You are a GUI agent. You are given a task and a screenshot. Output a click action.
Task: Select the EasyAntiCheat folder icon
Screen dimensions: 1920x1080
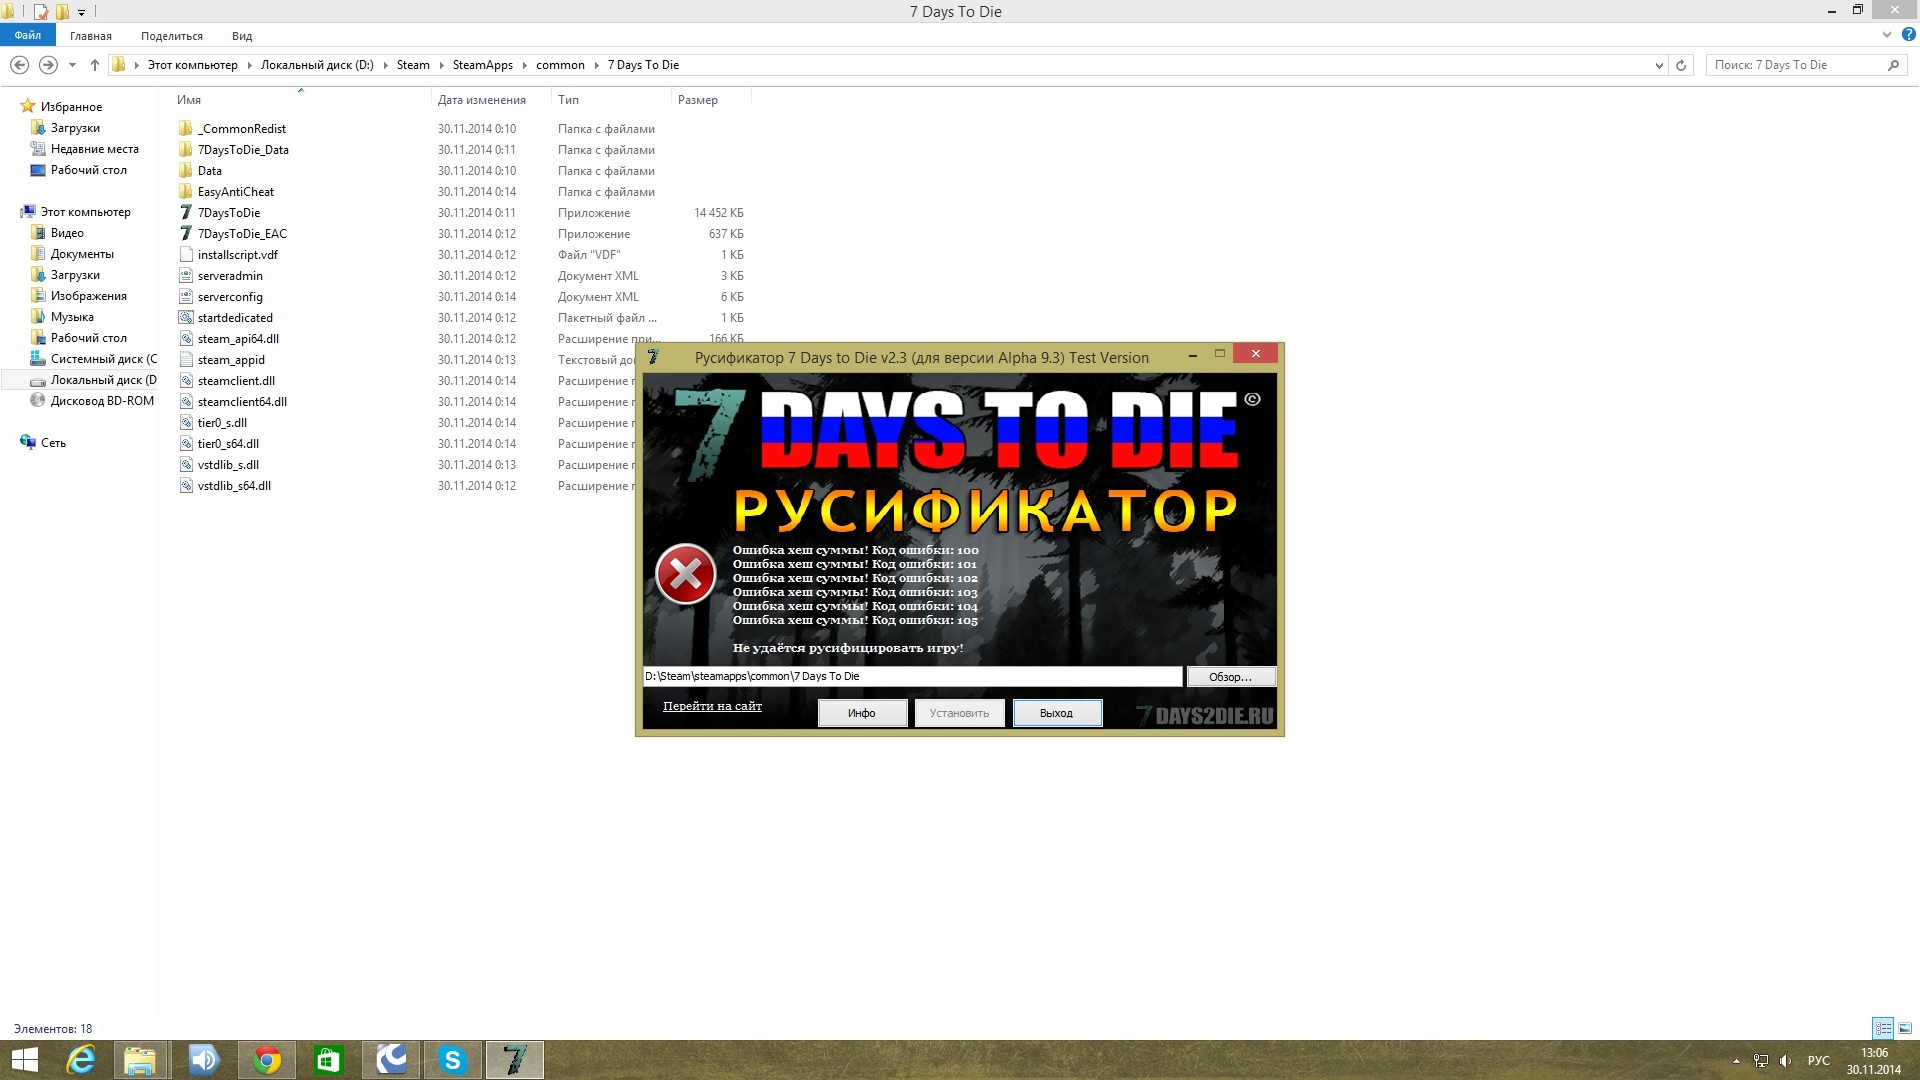pos(185,192)
